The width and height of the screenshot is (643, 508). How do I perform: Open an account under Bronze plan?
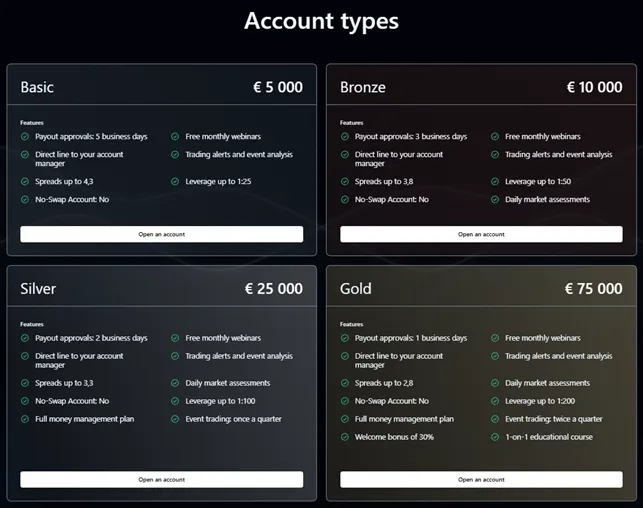pyautogui.click(x=481, y=234)
